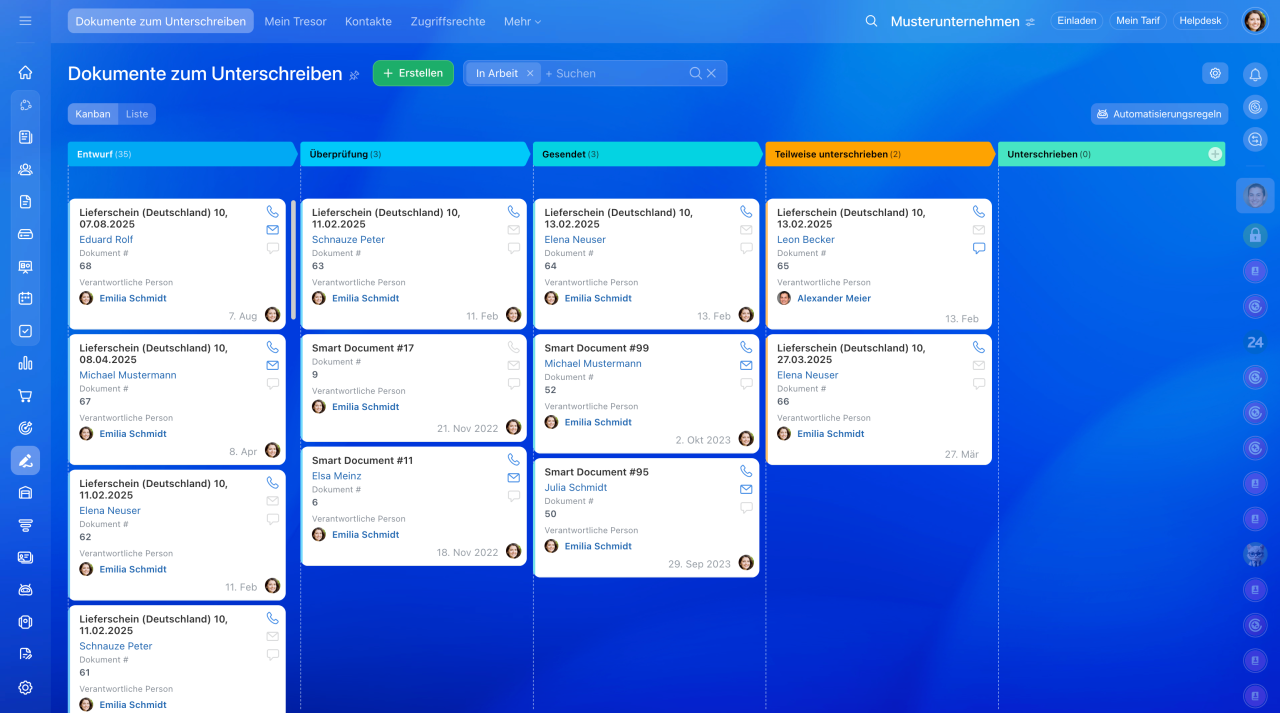
Task: Open contact link Julia Schmidt
Action: (576, 488)
